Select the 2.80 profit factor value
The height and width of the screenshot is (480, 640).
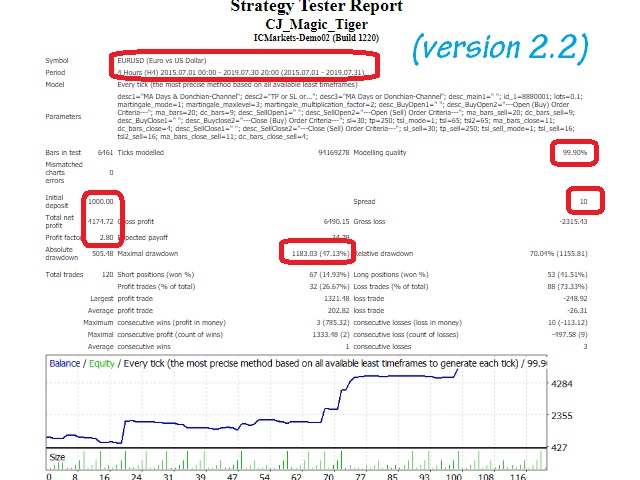(107, 238)
